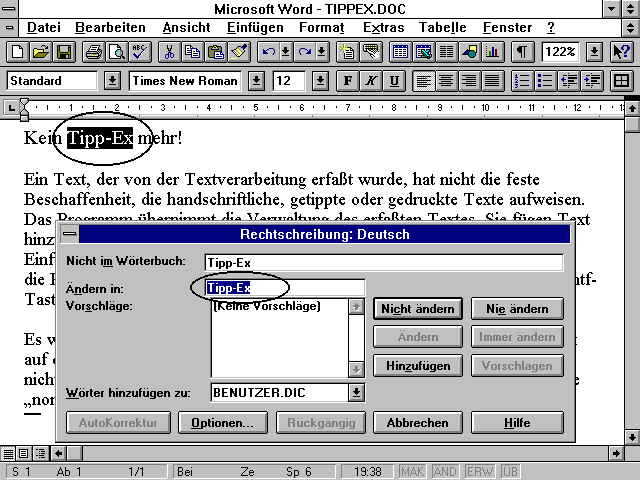The height and width of the screenshot is (480, 640).
Task: Toggle paragraph marks display
Action: pos(522,52)
